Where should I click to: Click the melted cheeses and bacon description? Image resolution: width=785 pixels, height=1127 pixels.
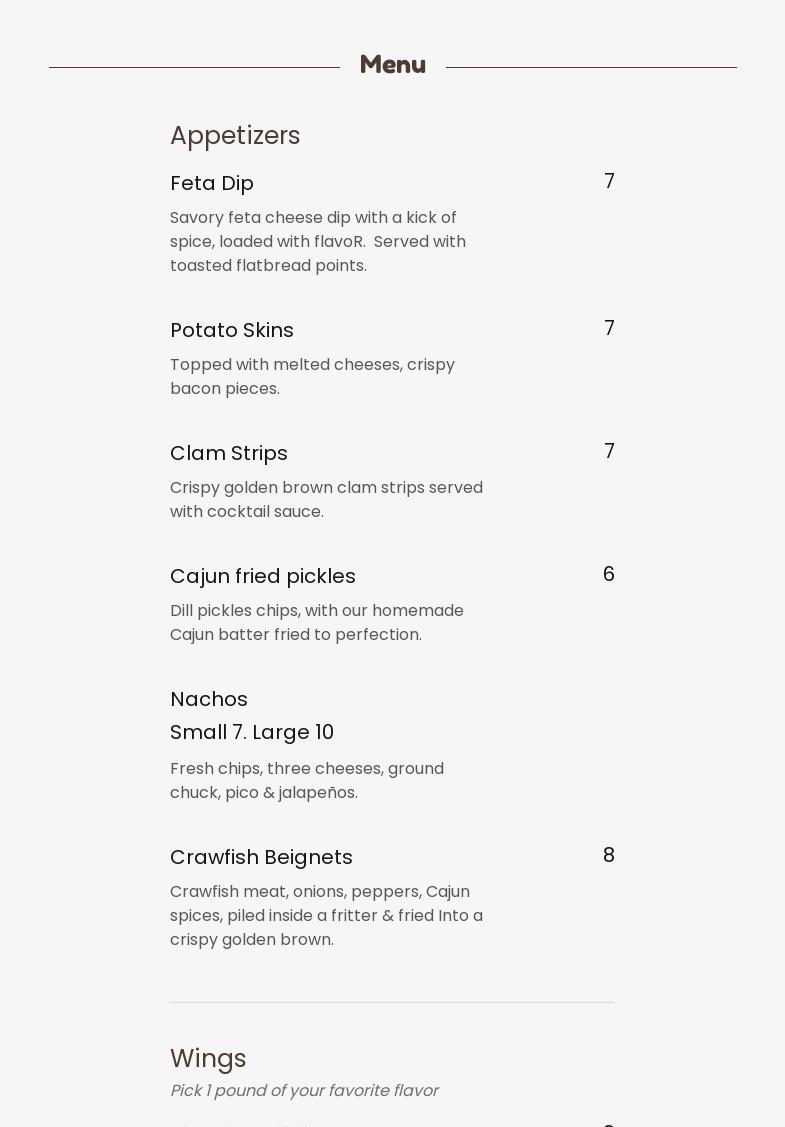coord(312,377)
